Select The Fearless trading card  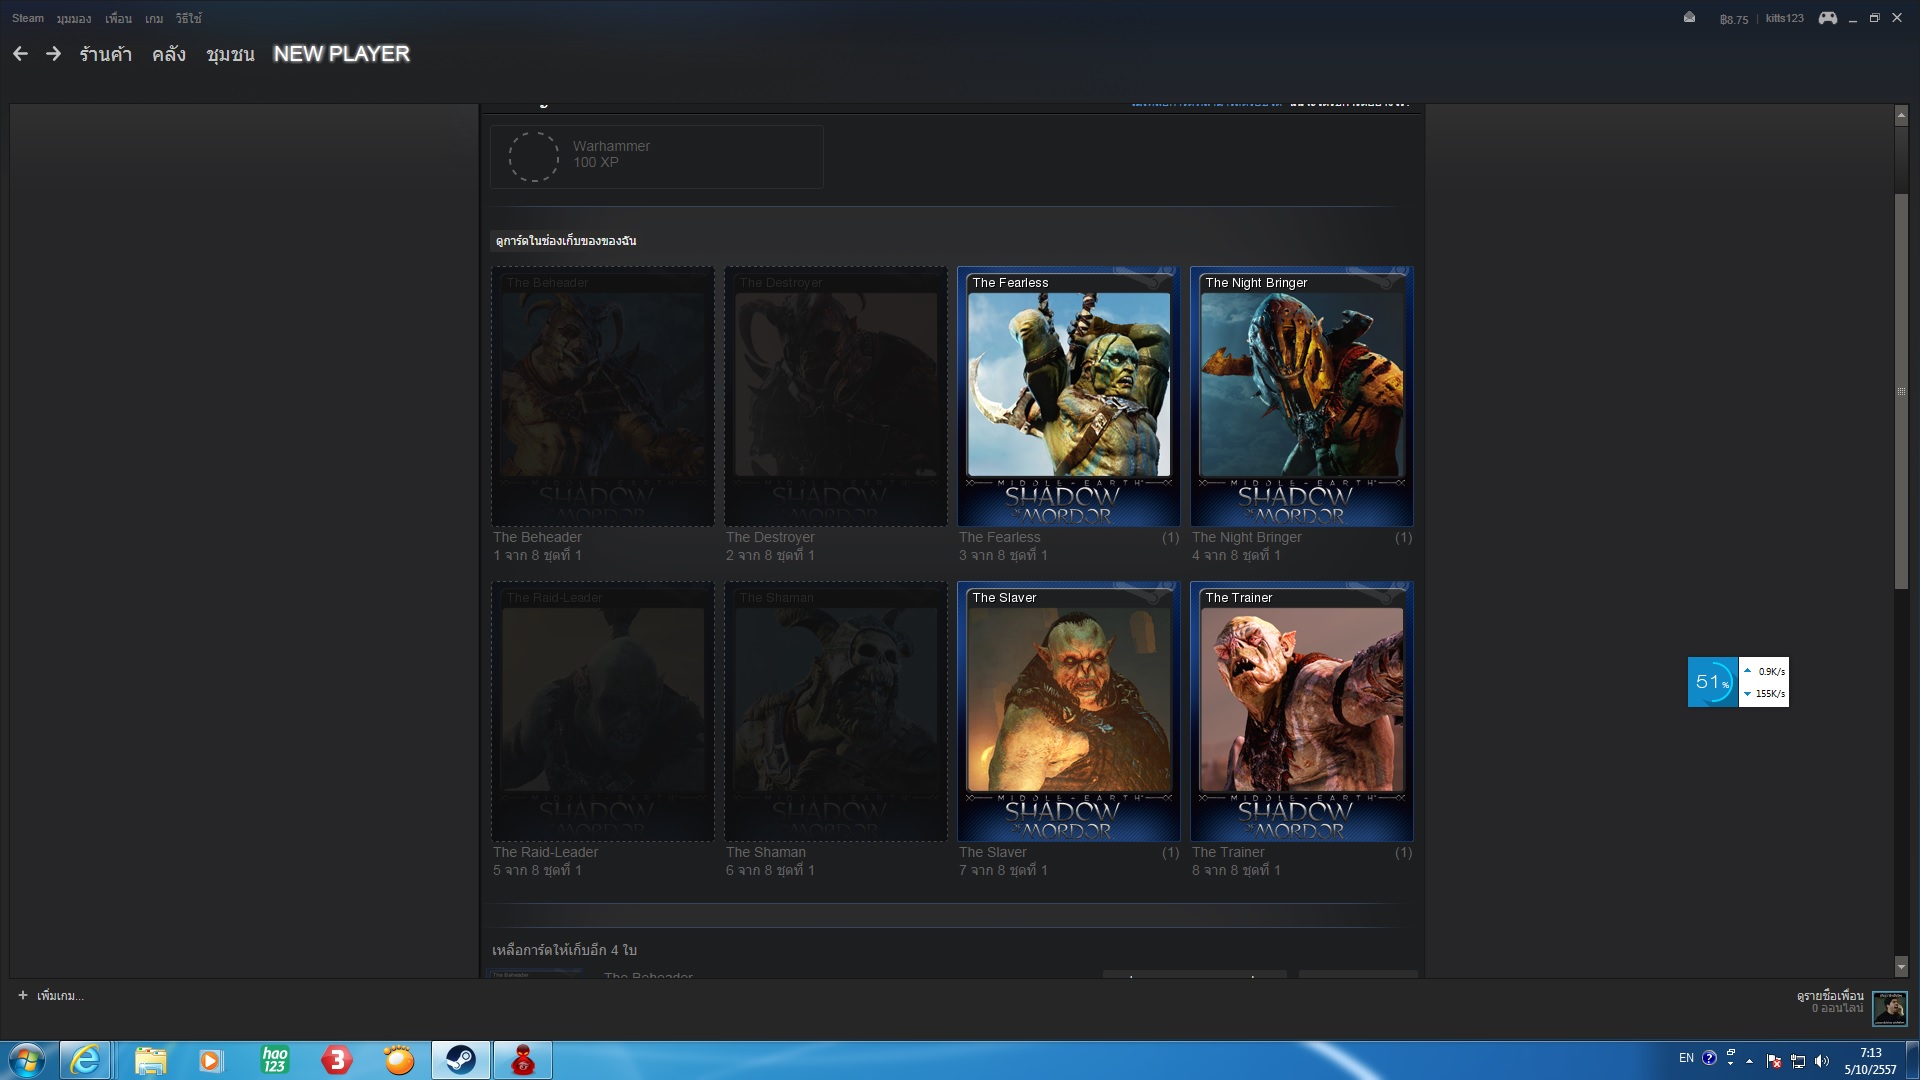pyautogui.click(x=1068, y=396)
